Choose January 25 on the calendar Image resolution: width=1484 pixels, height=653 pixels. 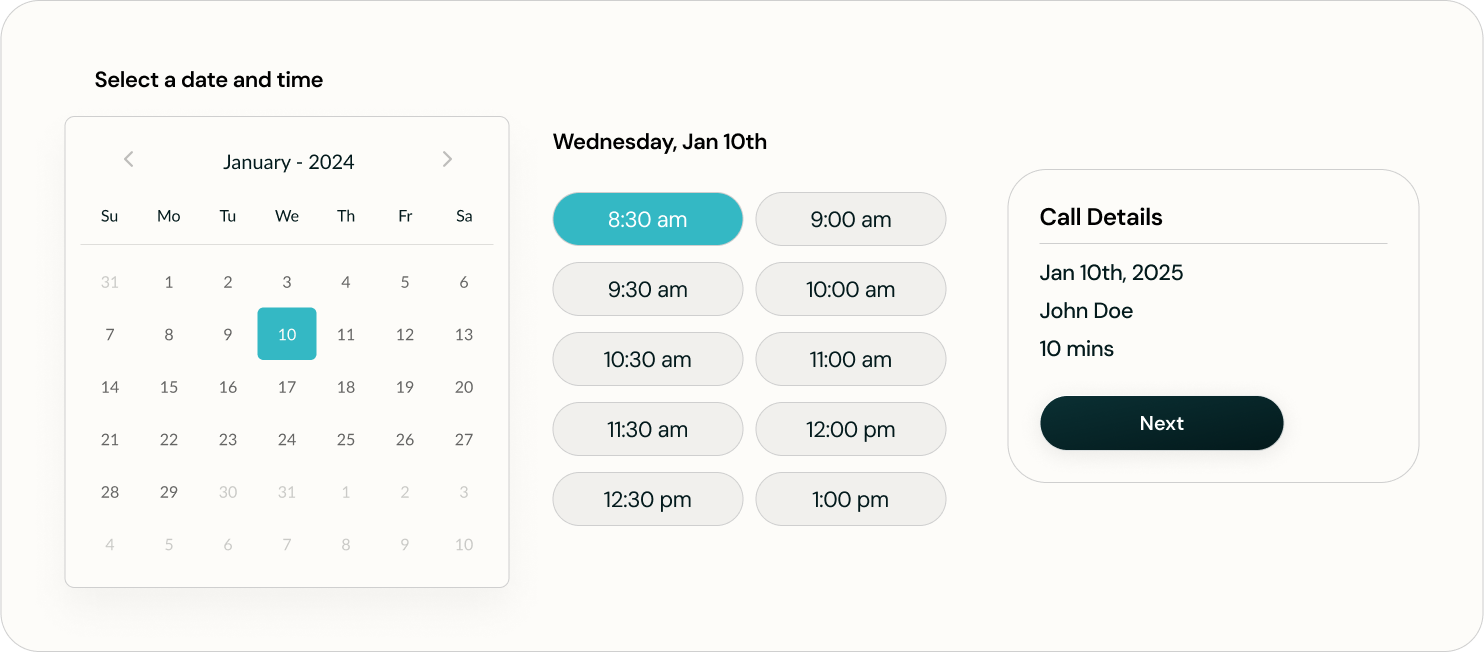click(x=346, y=439)
